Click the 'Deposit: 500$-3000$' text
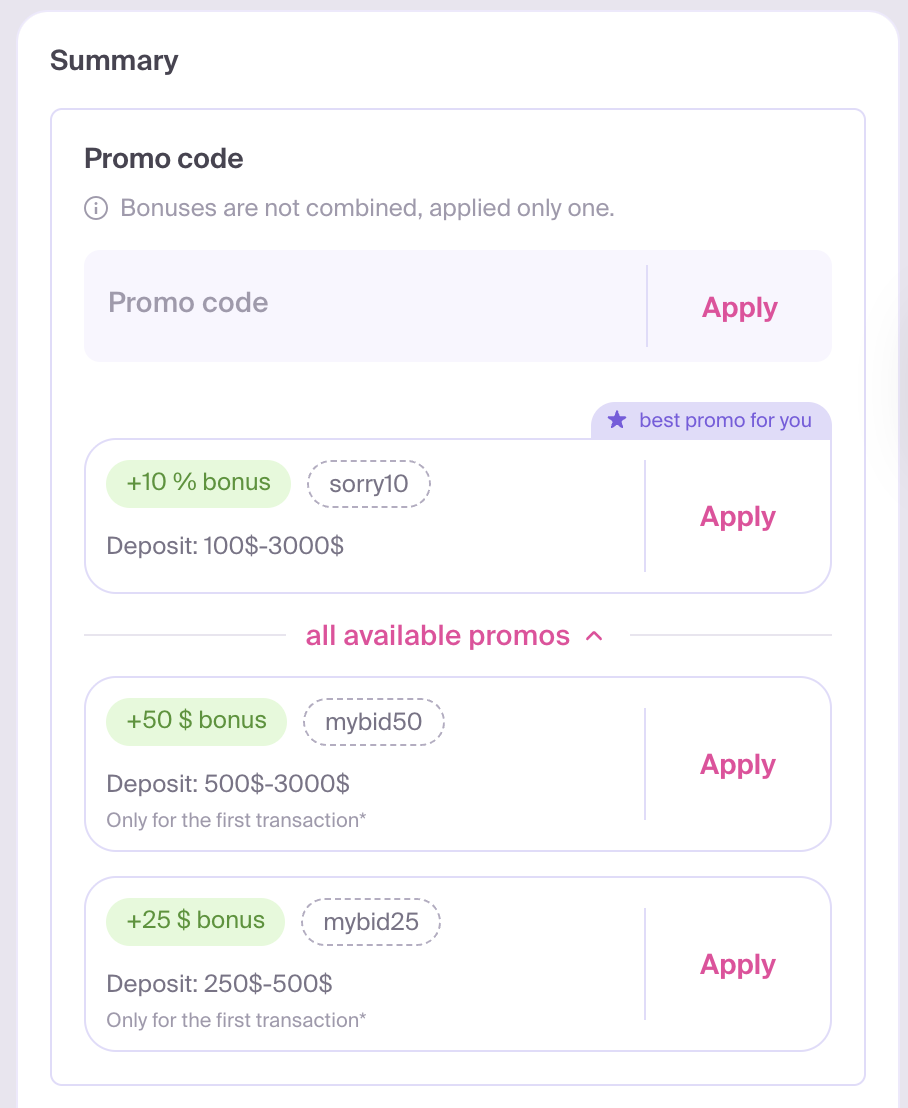Screen dimensions: 908x1108 (228, 784)
